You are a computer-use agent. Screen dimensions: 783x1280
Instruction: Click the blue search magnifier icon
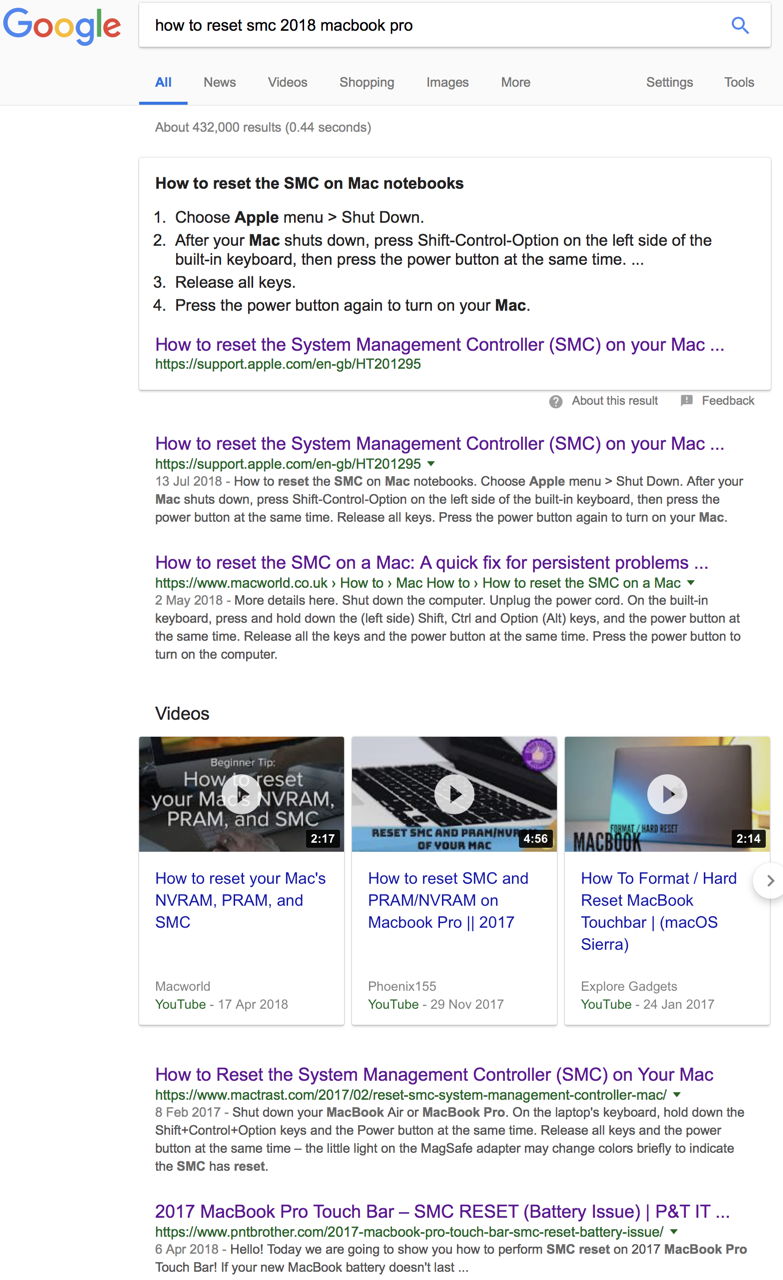(x=740, y=26)
